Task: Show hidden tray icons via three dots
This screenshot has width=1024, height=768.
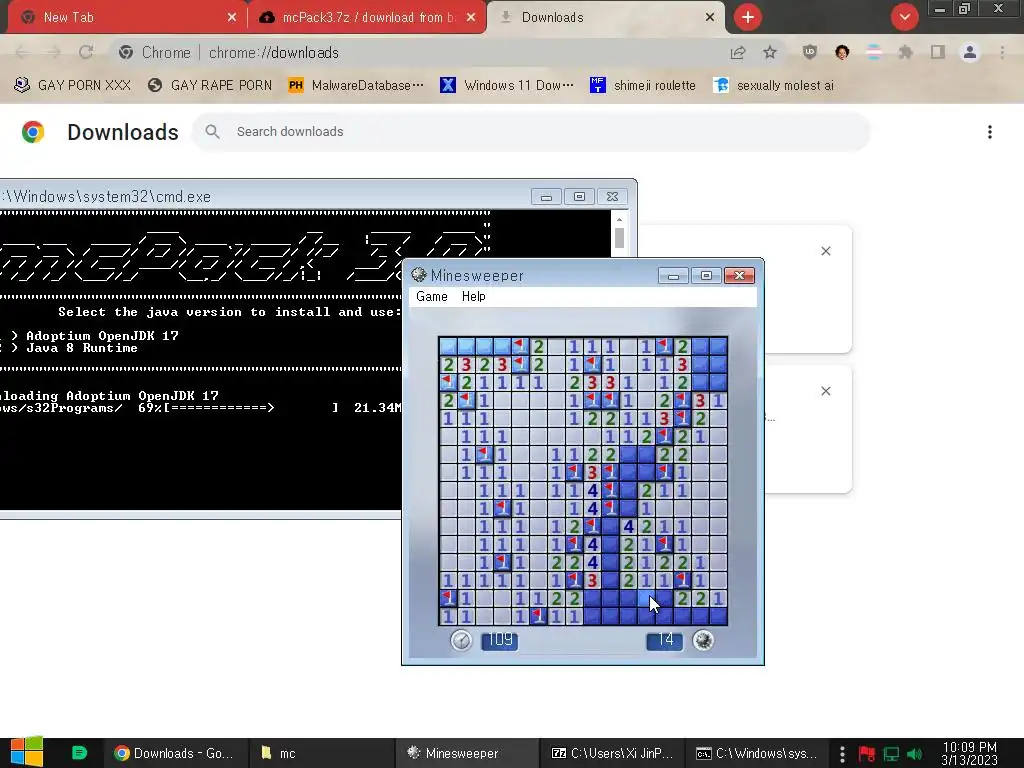Action: coord(842,754)
